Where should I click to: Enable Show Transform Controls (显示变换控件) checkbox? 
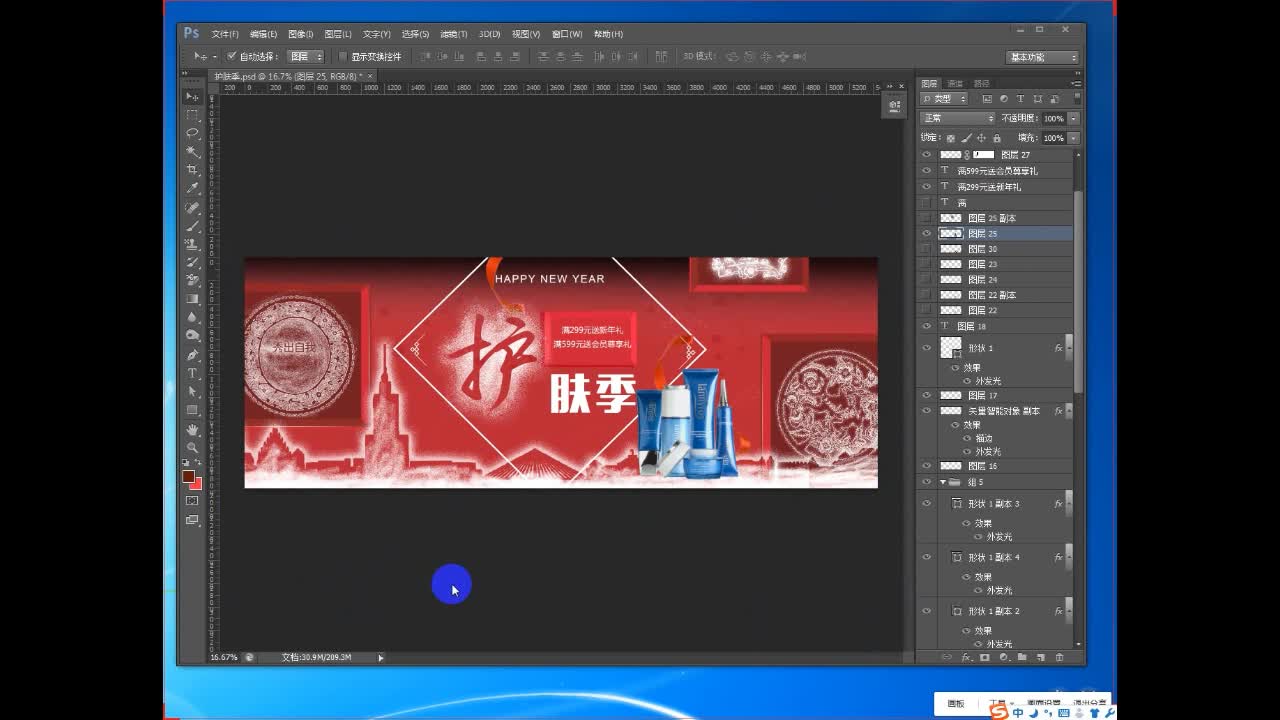[x=343, y=56]
